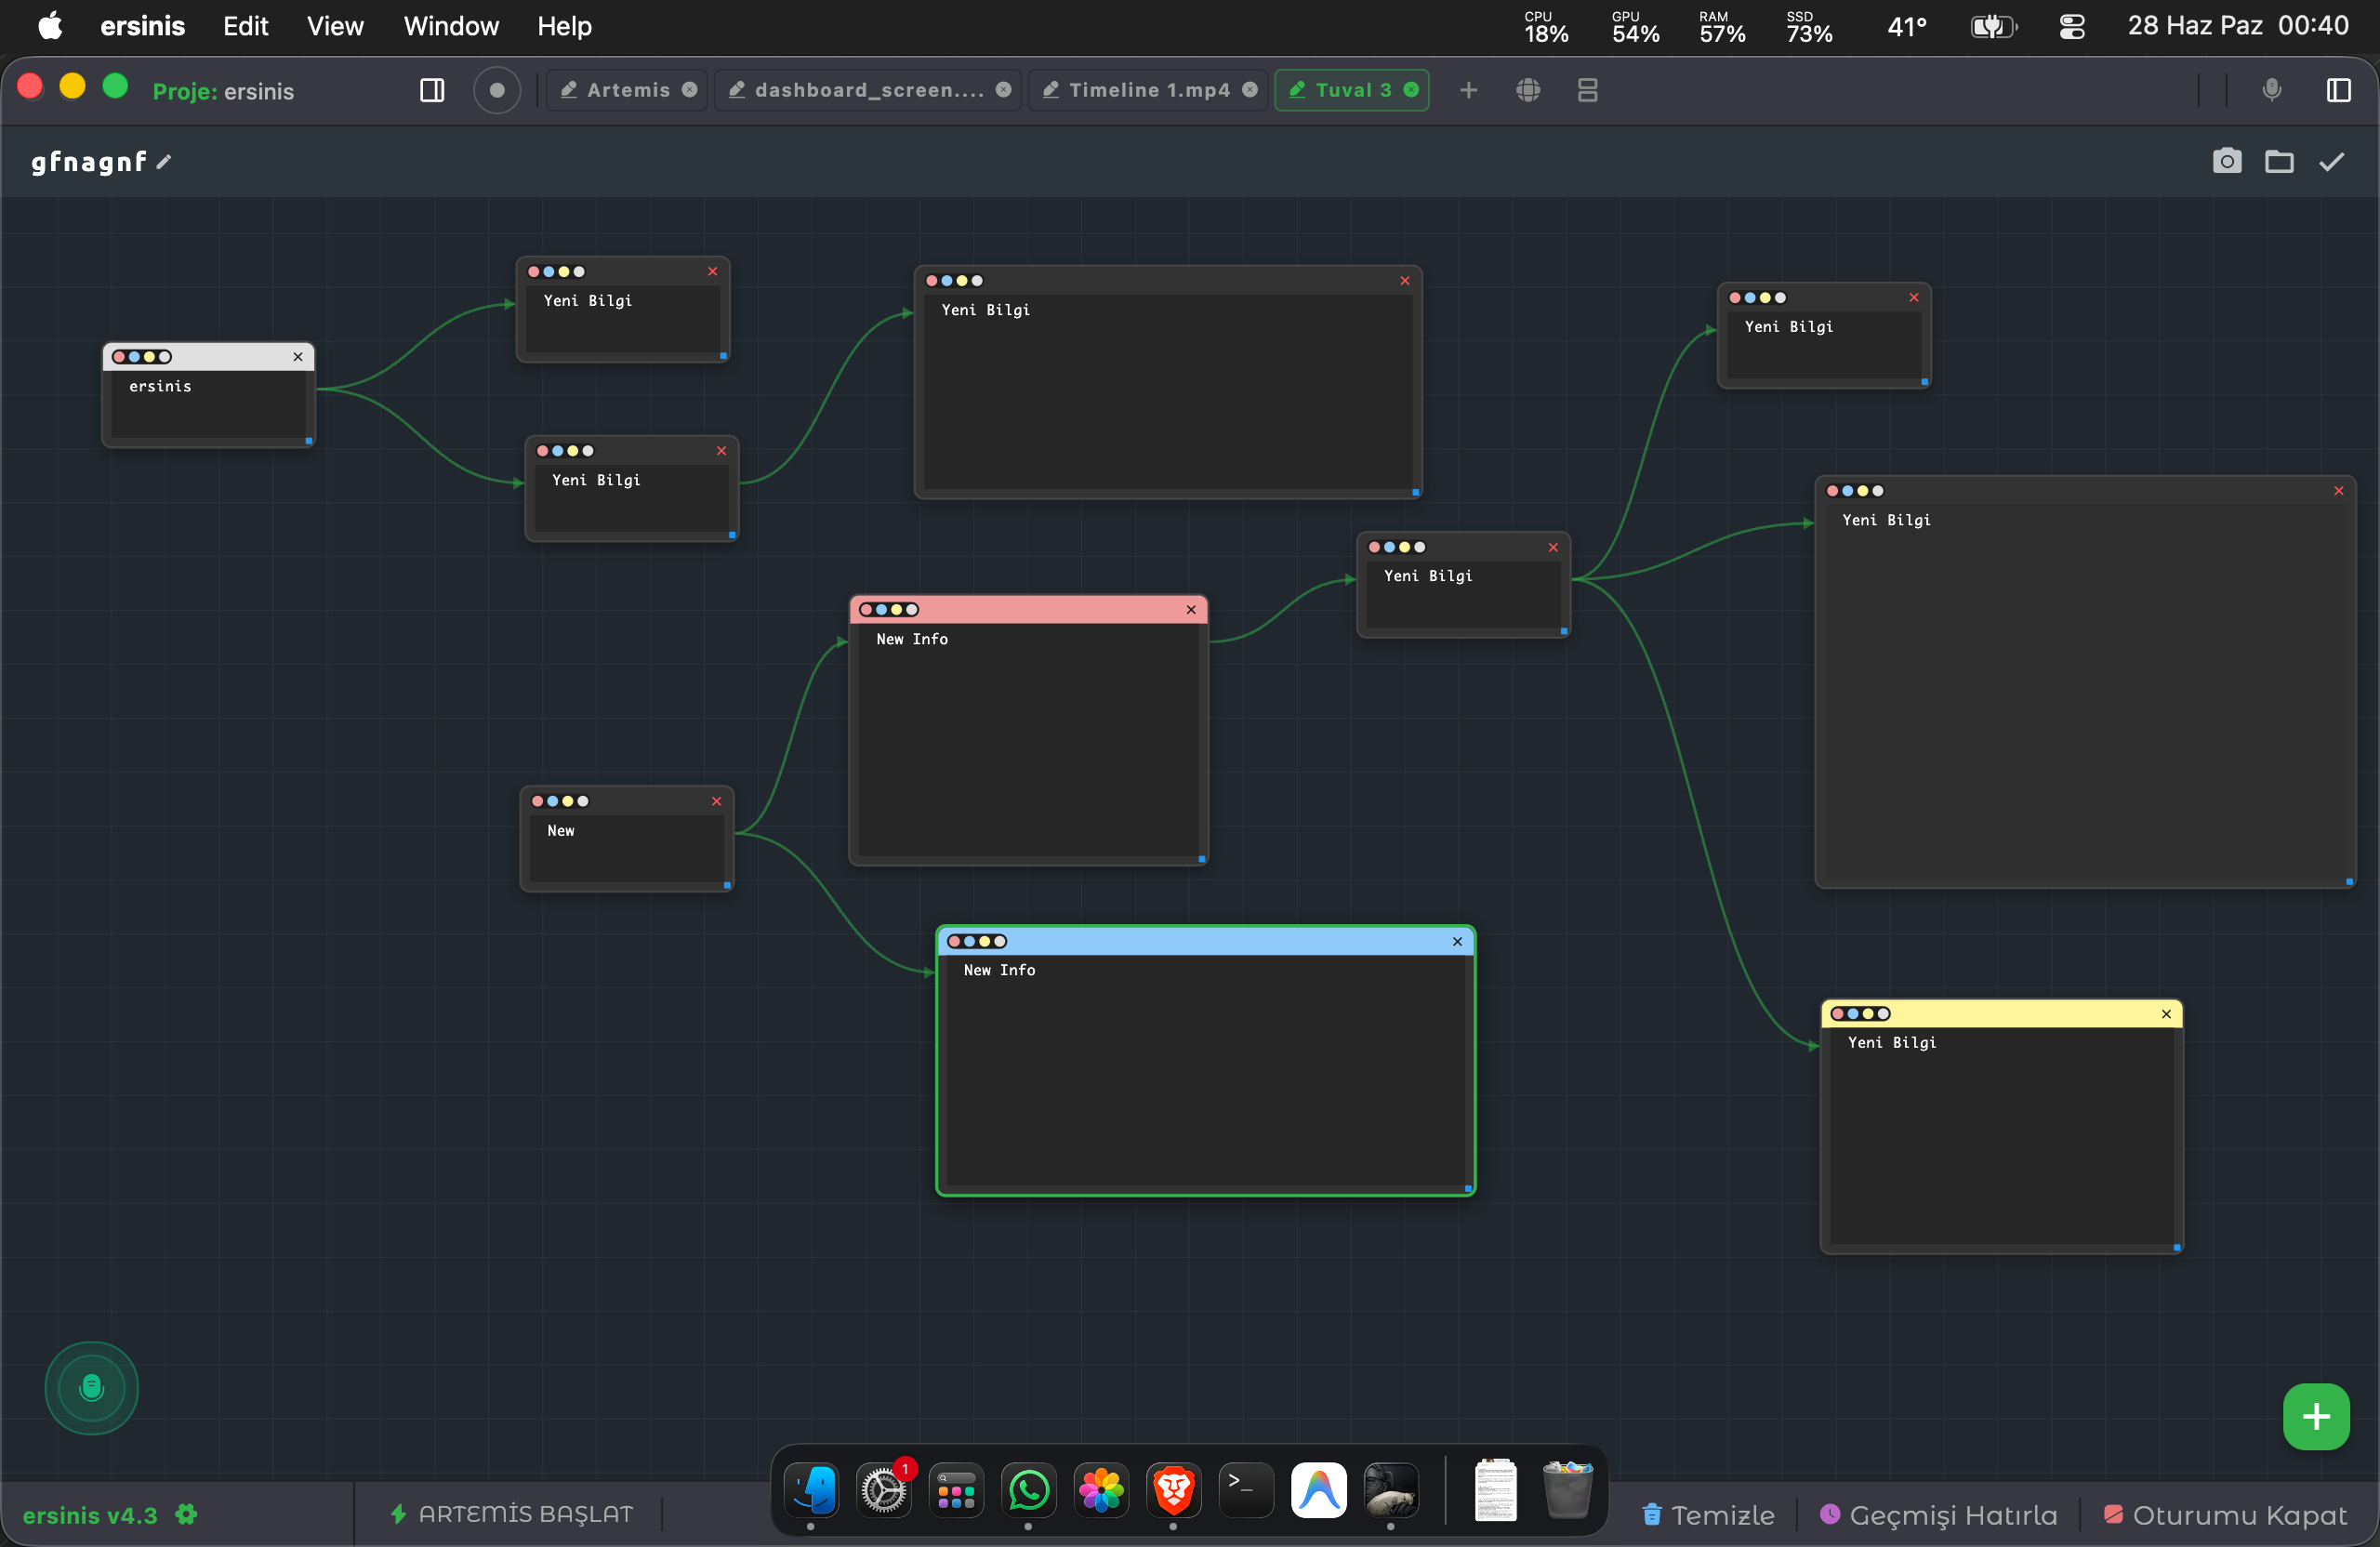The image size is (2380, 1547).
Task: Open the View menu
Action: tap(334, 26)
